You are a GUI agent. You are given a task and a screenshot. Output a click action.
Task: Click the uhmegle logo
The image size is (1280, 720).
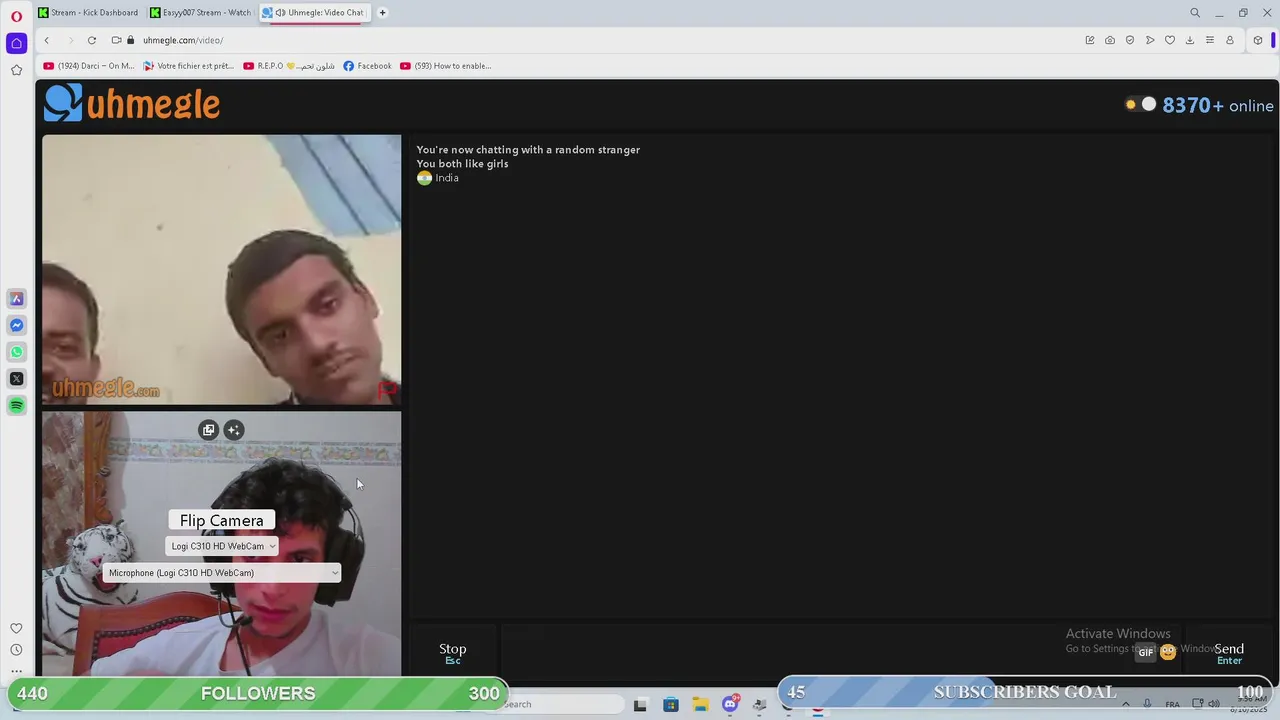point(132,104)
